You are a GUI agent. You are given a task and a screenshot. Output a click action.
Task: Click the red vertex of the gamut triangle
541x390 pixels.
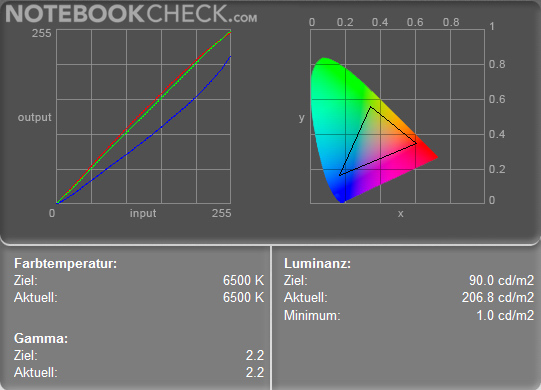tap(416, 143)
